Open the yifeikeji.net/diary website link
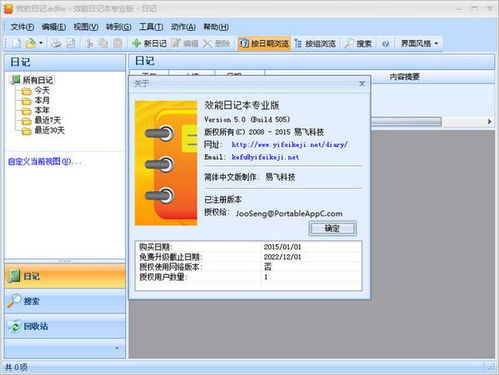 point(289,145)
